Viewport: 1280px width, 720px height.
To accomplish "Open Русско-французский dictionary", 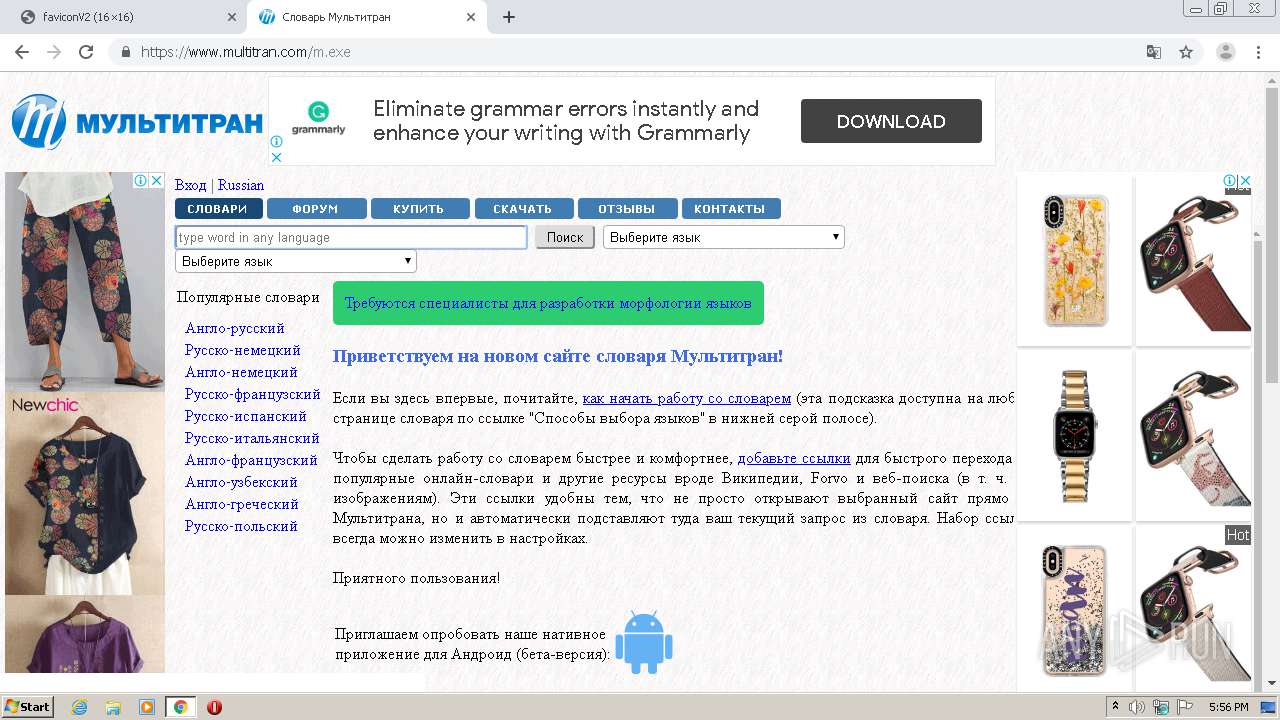I will pyautogui.click(x=253, y=394).
